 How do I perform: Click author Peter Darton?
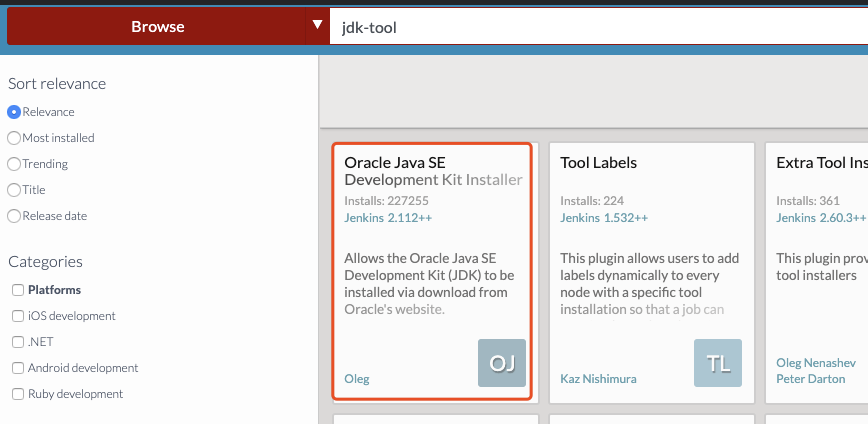pos(810,379)
